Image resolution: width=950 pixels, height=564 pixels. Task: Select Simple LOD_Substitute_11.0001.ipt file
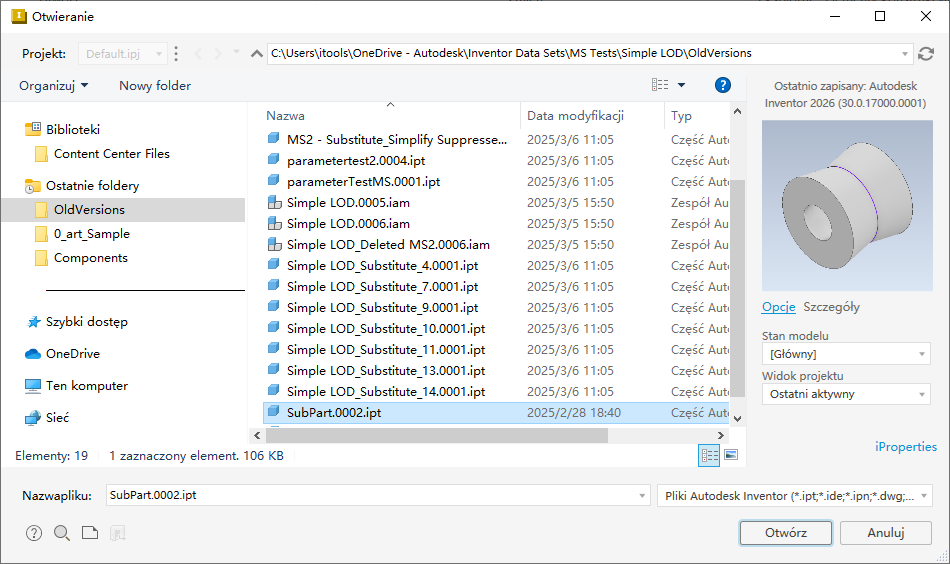click(x=386, y=350)
